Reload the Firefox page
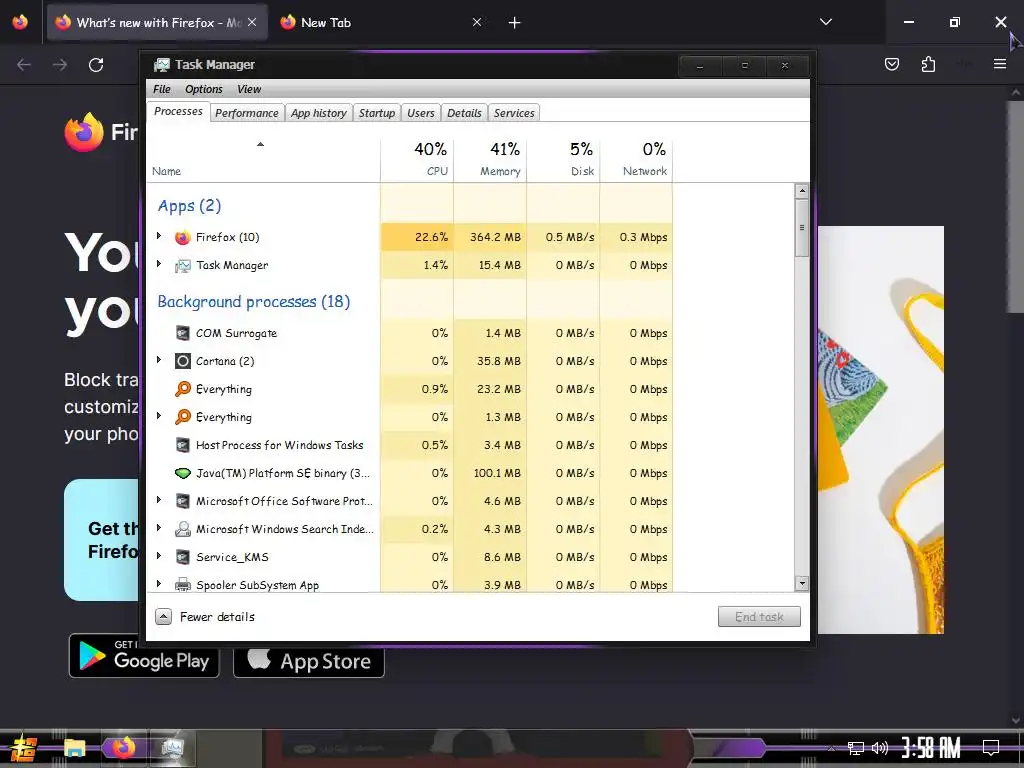This screenshot has width=1024, height=768. pos(96,65)
